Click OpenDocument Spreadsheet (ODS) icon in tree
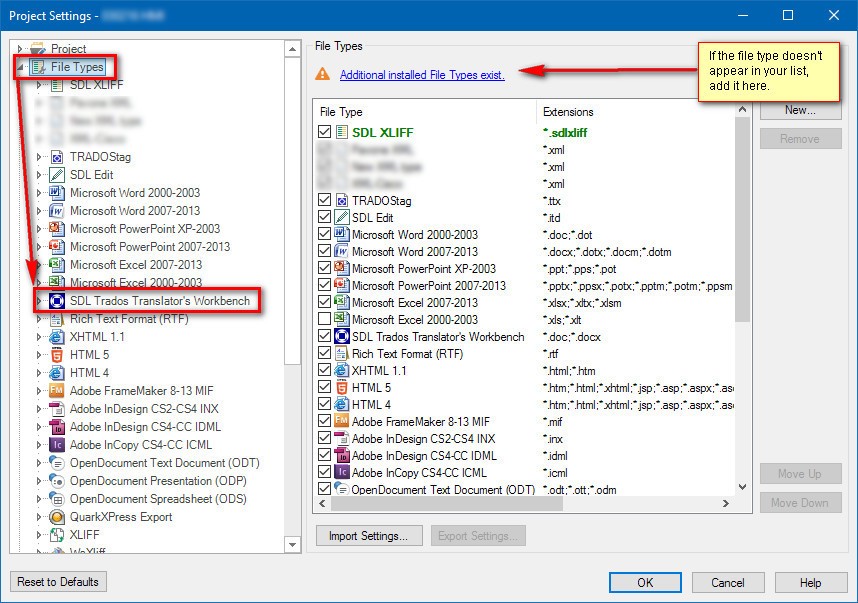Viewport: 858px width, 603px height. (56, 499)
